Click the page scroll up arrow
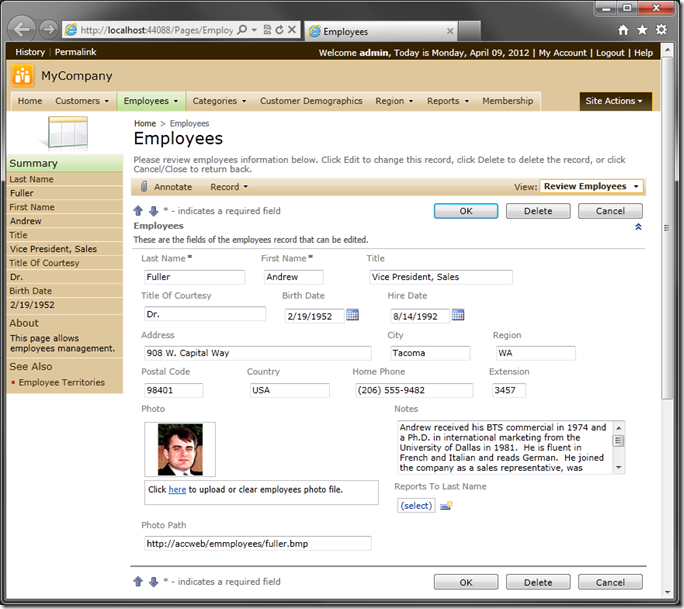This screenshot has width=684, height=609. click(667, 50)
